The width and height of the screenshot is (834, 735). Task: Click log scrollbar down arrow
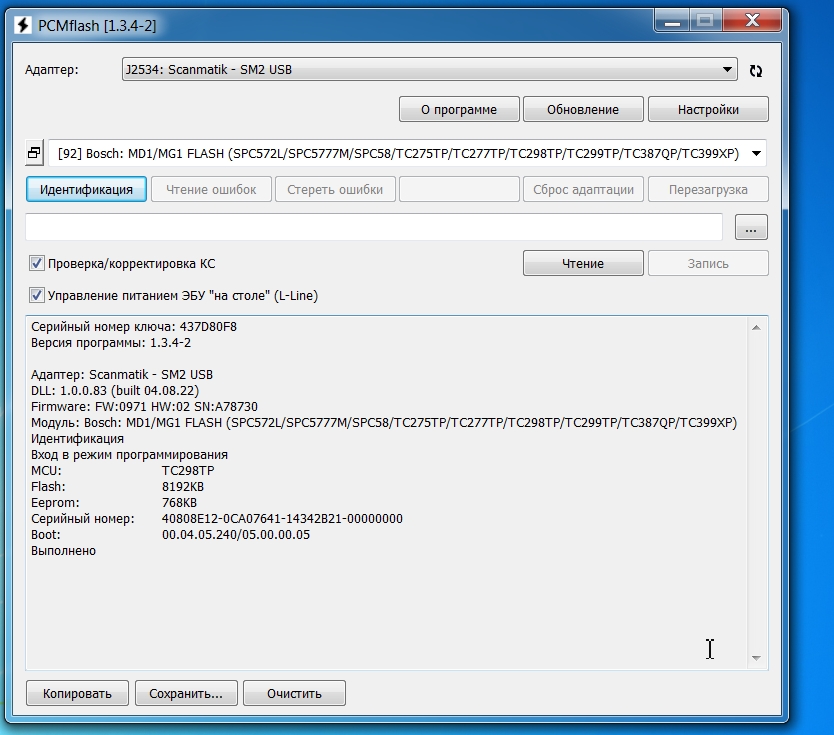757,659
